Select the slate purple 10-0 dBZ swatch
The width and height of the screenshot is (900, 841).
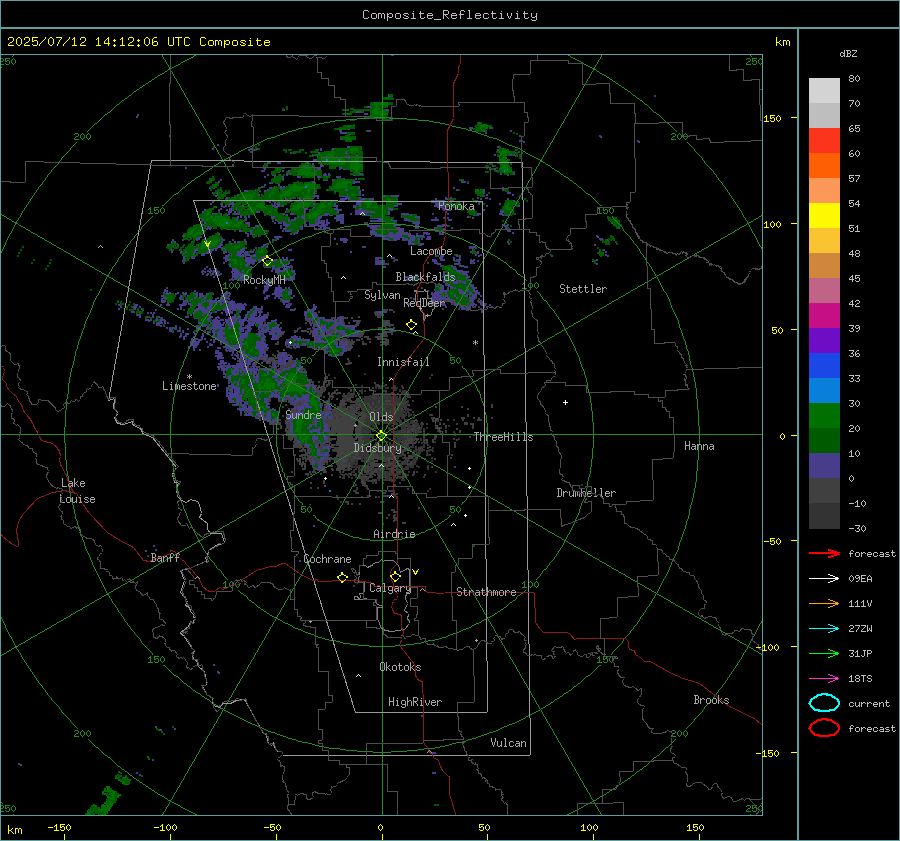(824, 465)
